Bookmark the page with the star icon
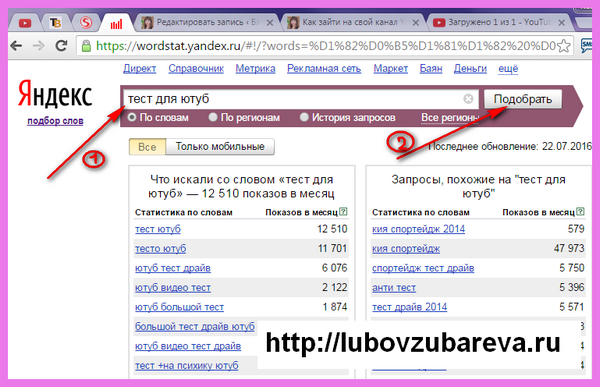Image resolution: width=600 pixels, height=387 pixels. (564, 46)
